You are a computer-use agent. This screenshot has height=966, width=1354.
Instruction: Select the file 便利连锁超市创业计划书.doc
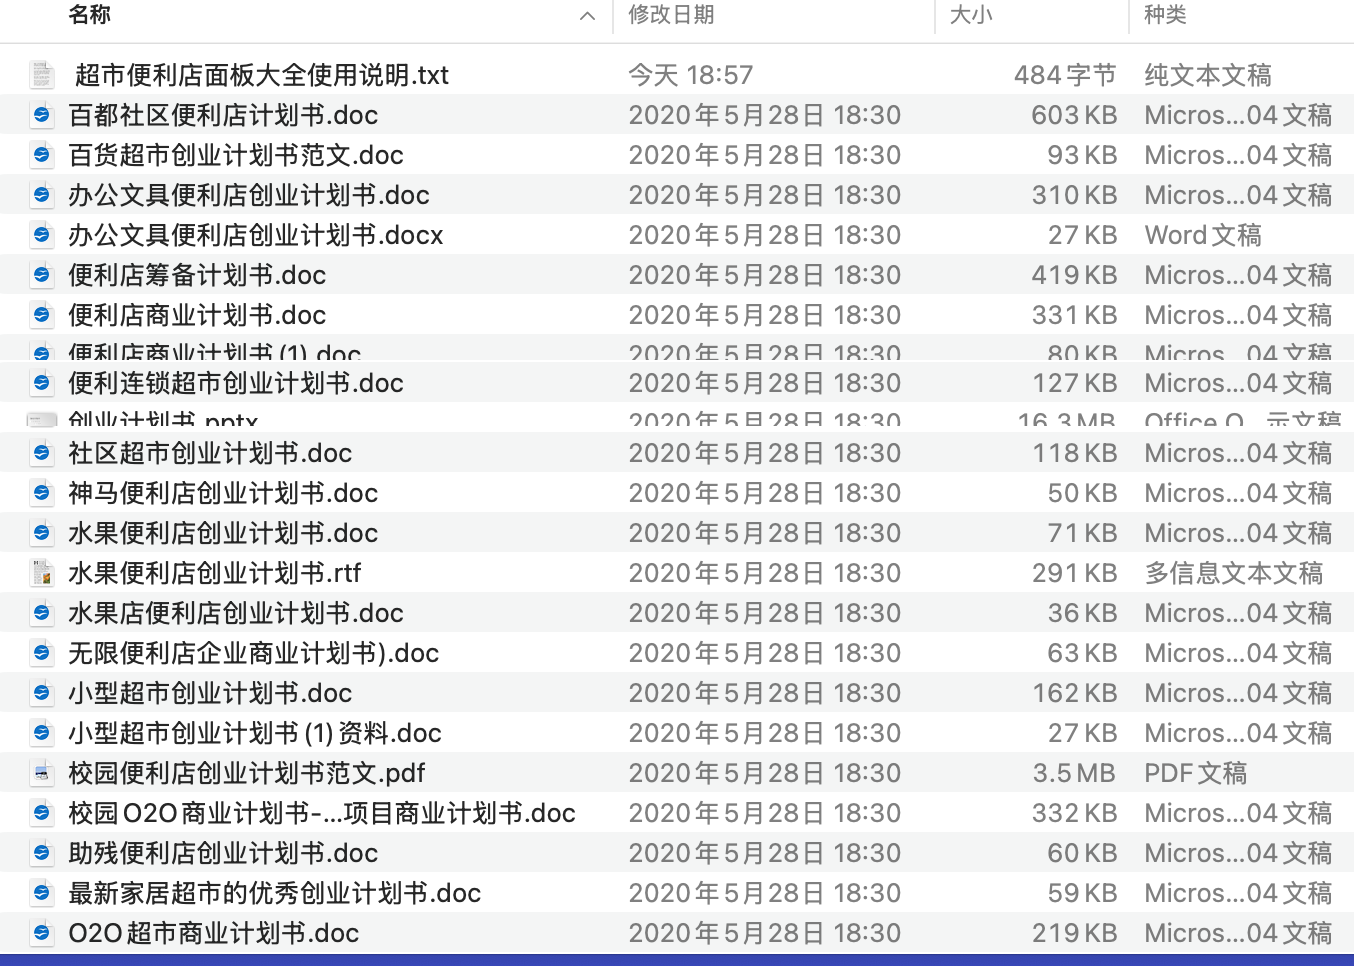236,383
